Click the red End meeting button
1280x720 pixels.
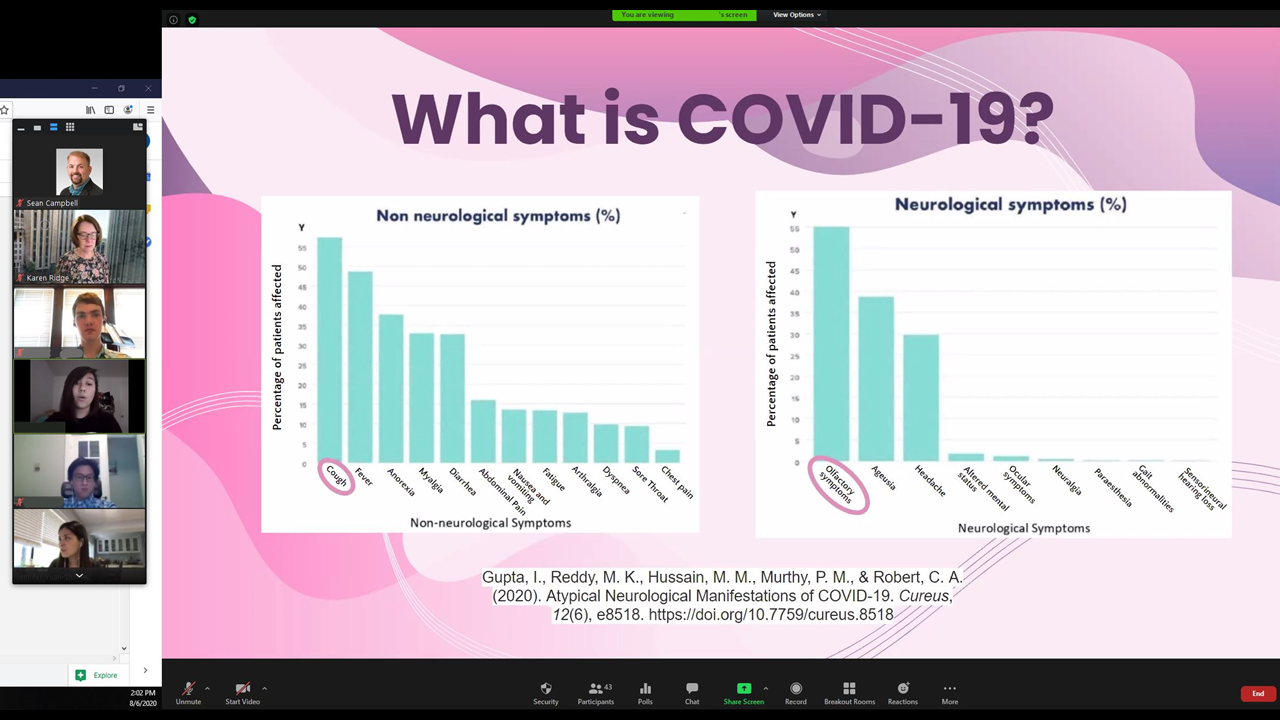(1258, 693)
